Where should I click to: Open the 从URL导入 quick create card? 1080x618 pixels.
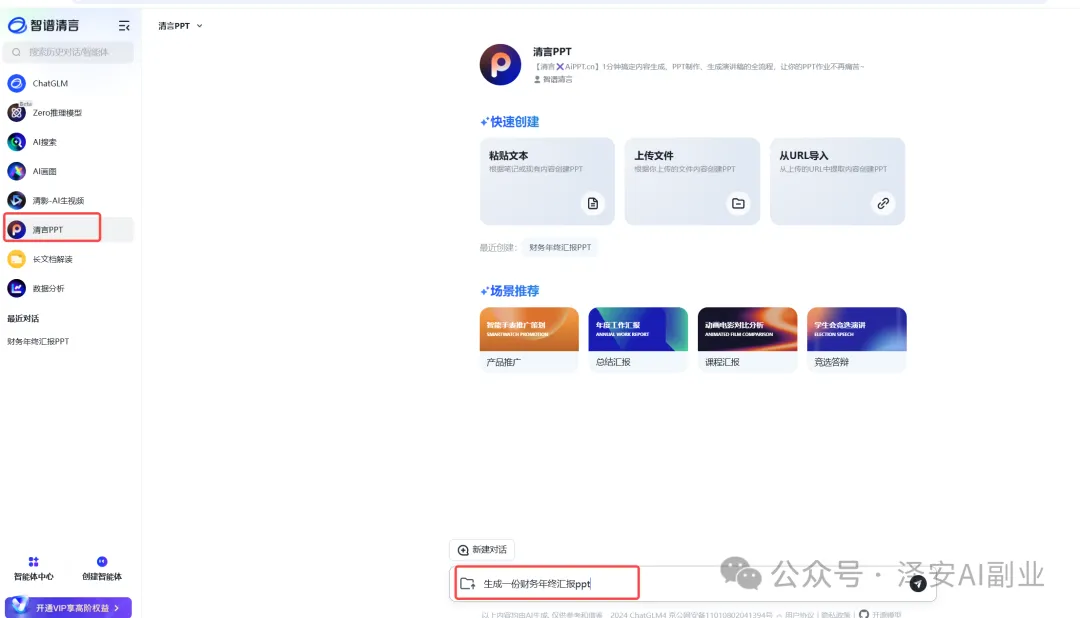click(x=838, y=181)
